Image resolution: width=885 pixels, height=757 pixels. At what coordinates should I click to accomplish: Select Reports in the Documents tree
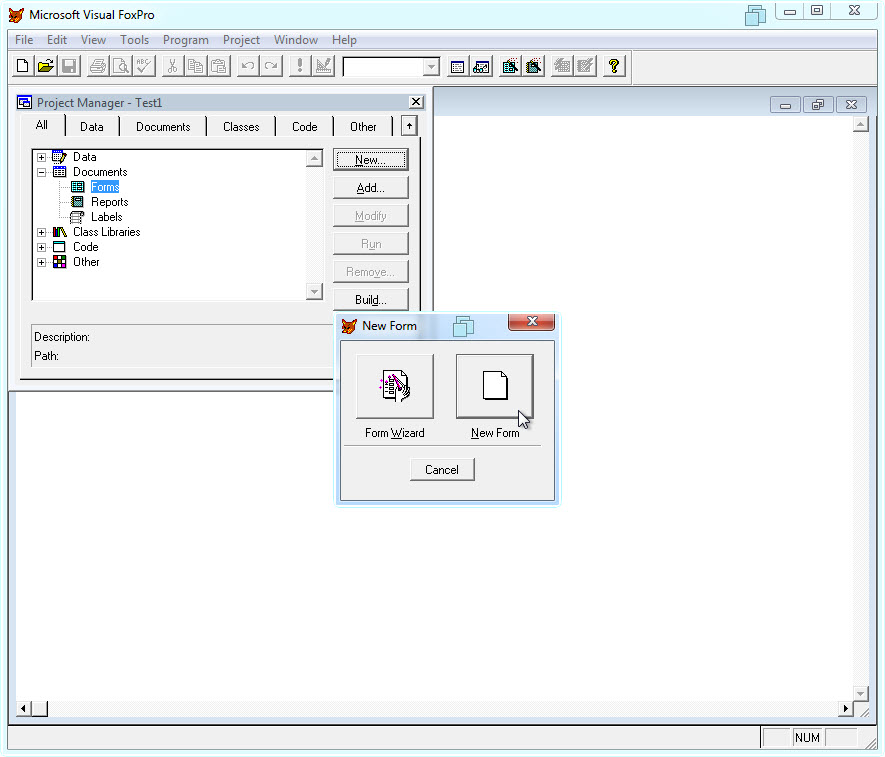tap(109, 202)
